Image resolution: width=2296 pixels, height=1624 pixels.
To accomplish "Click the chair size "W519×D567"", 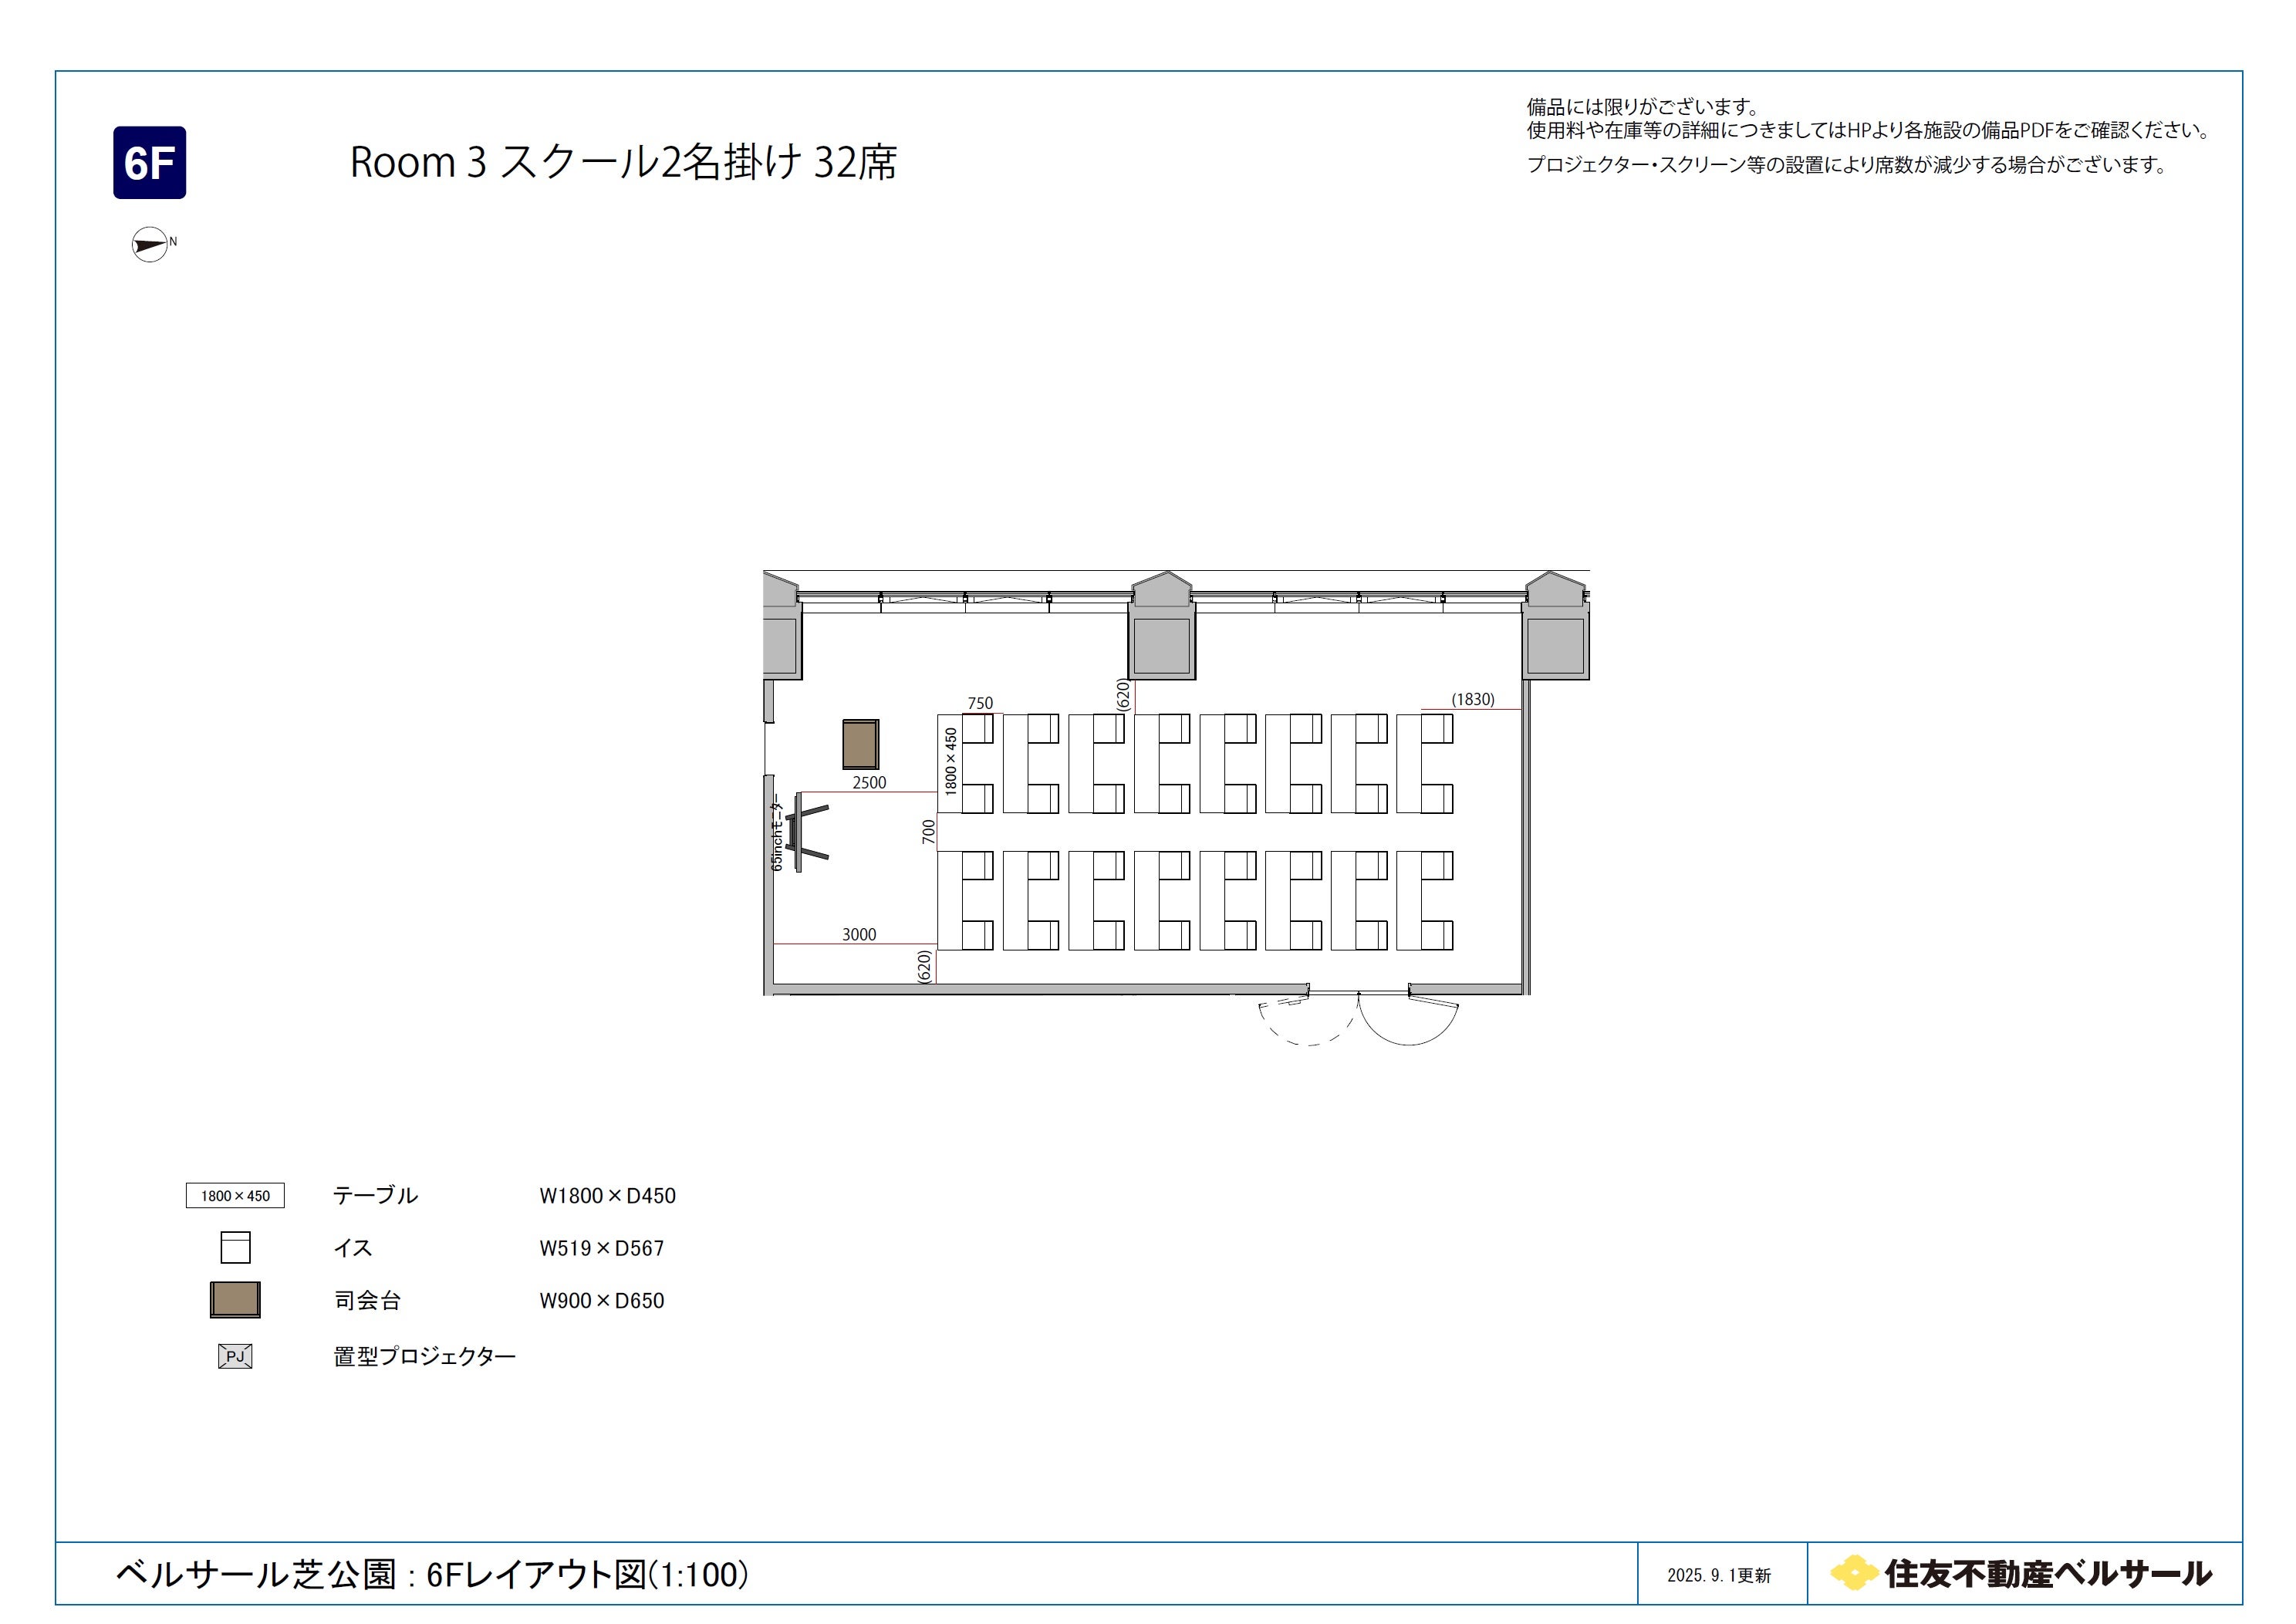I will point(601,1248).
